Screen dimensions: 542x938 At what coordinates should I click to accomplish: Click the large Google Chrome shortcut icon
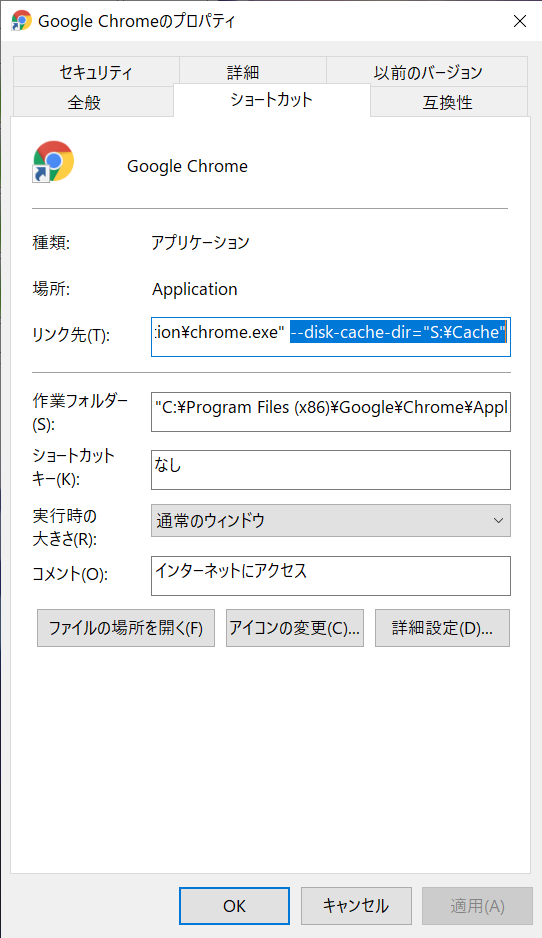coord(53,162)
